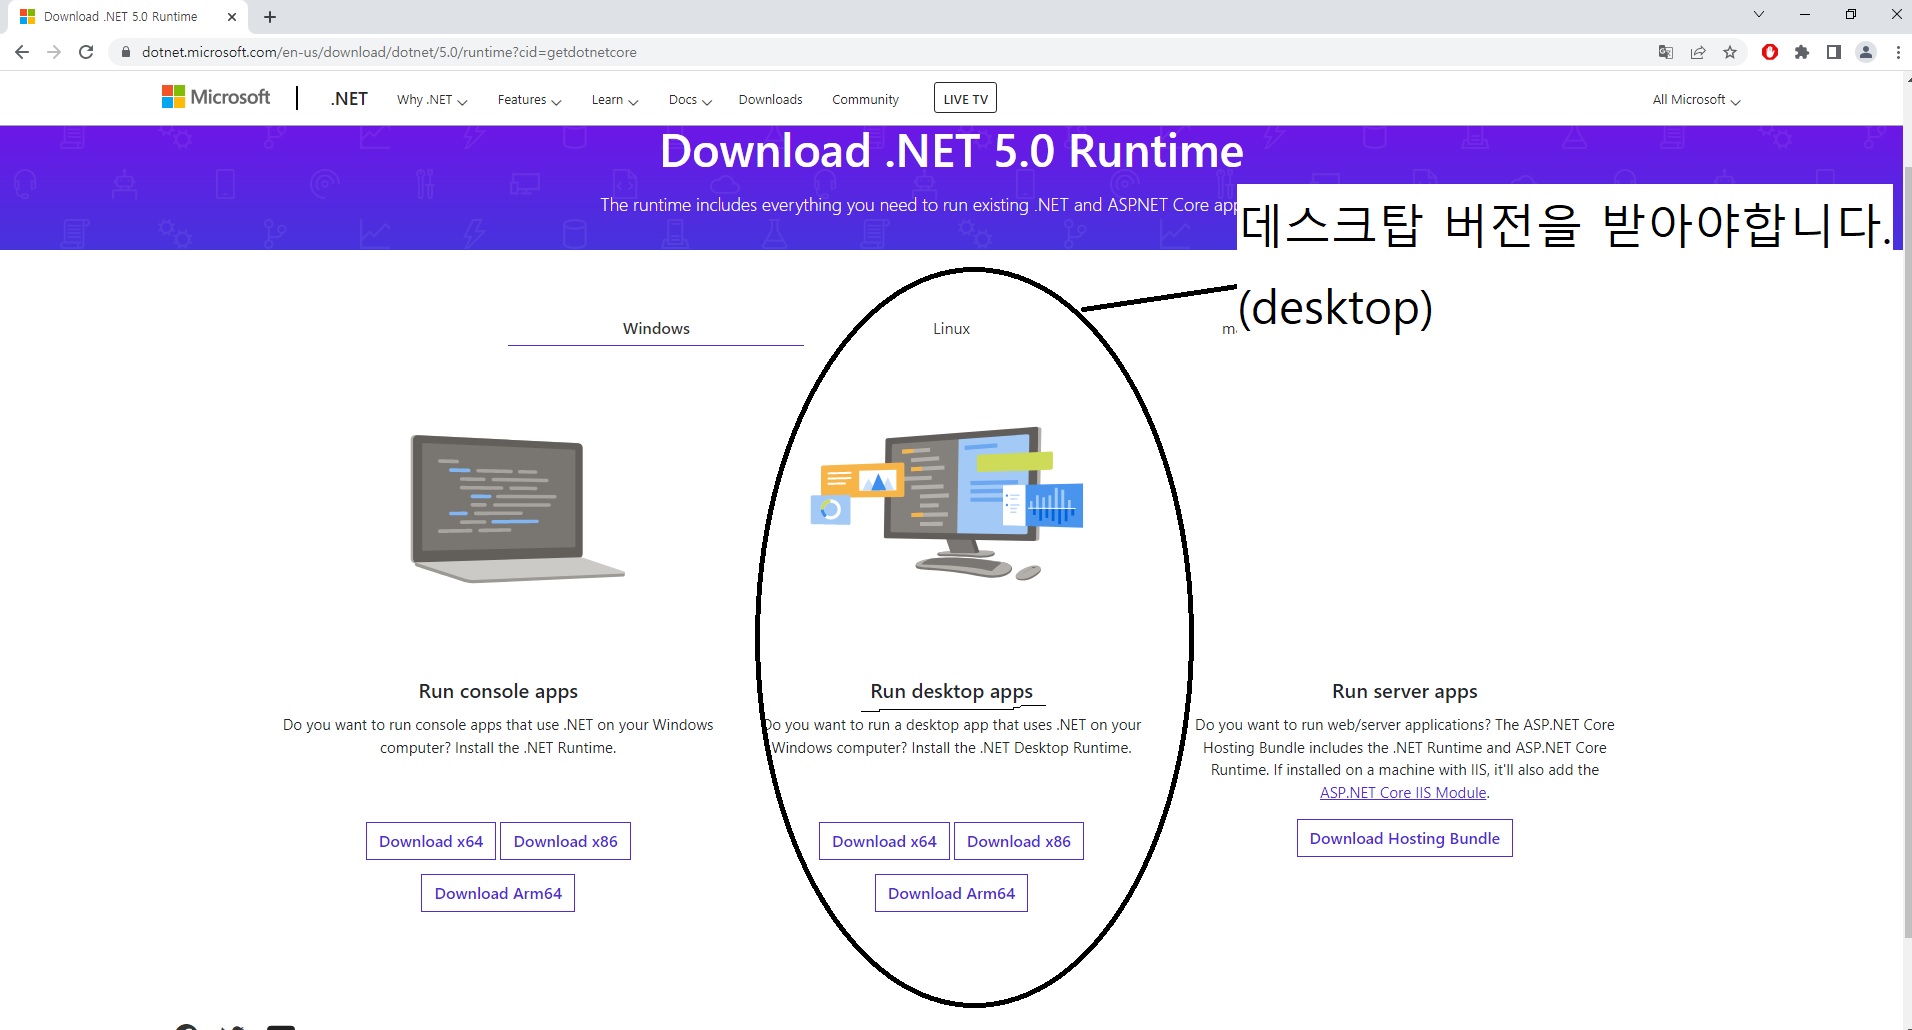The image size is (1912, 1030).
Task: Bookmark this page with star icon
Action: [x=1730, y=52]
